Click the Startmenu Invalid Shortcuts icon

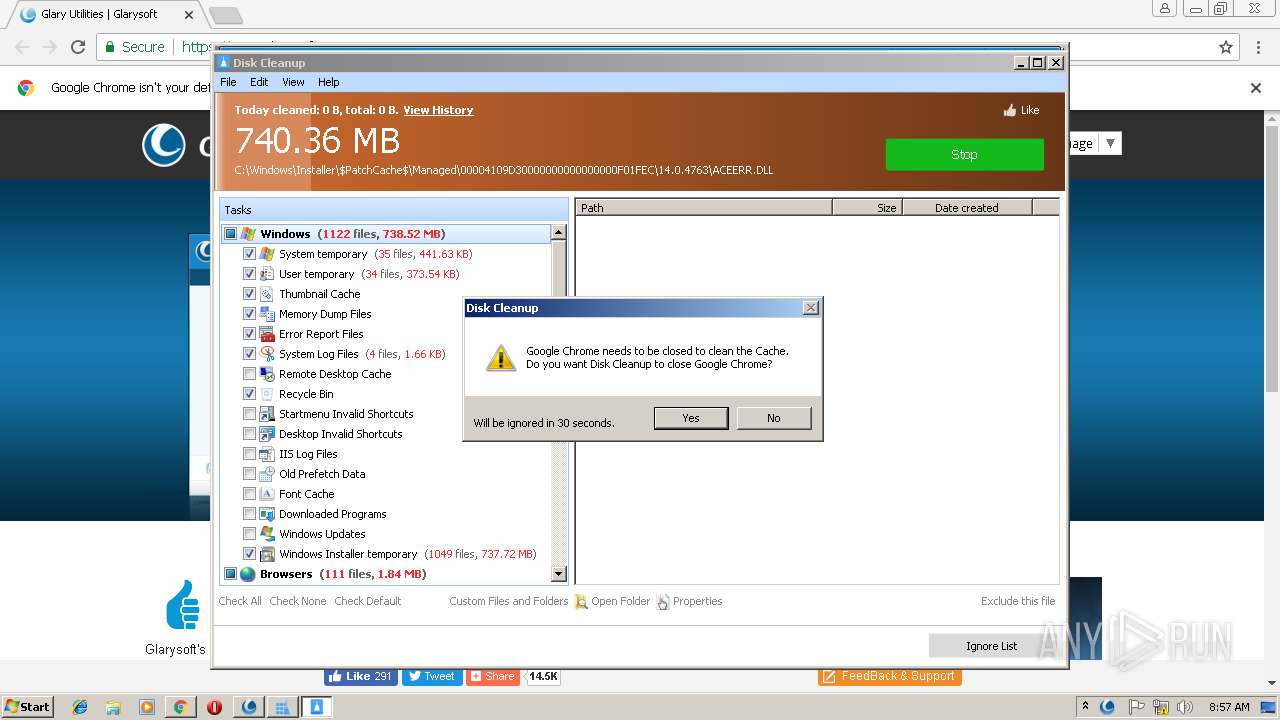267,414
